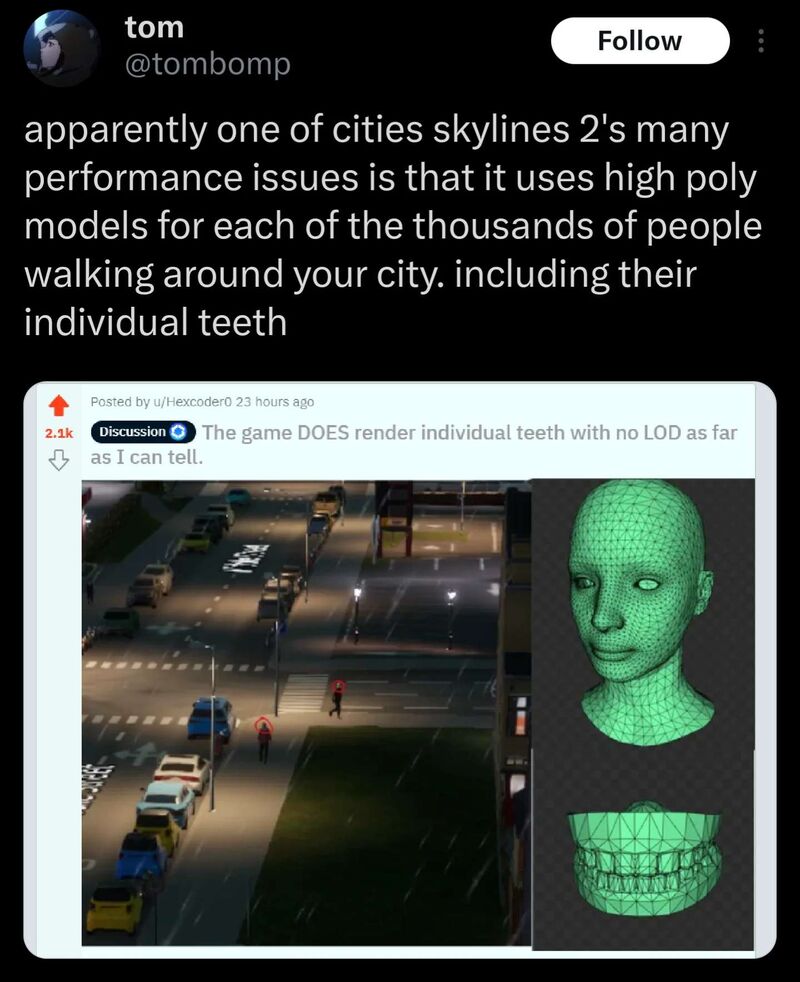The height and width of the screenshot is (982, 800).
Task: Click the 2.1k vote count
Action: (x=58, y=433)
